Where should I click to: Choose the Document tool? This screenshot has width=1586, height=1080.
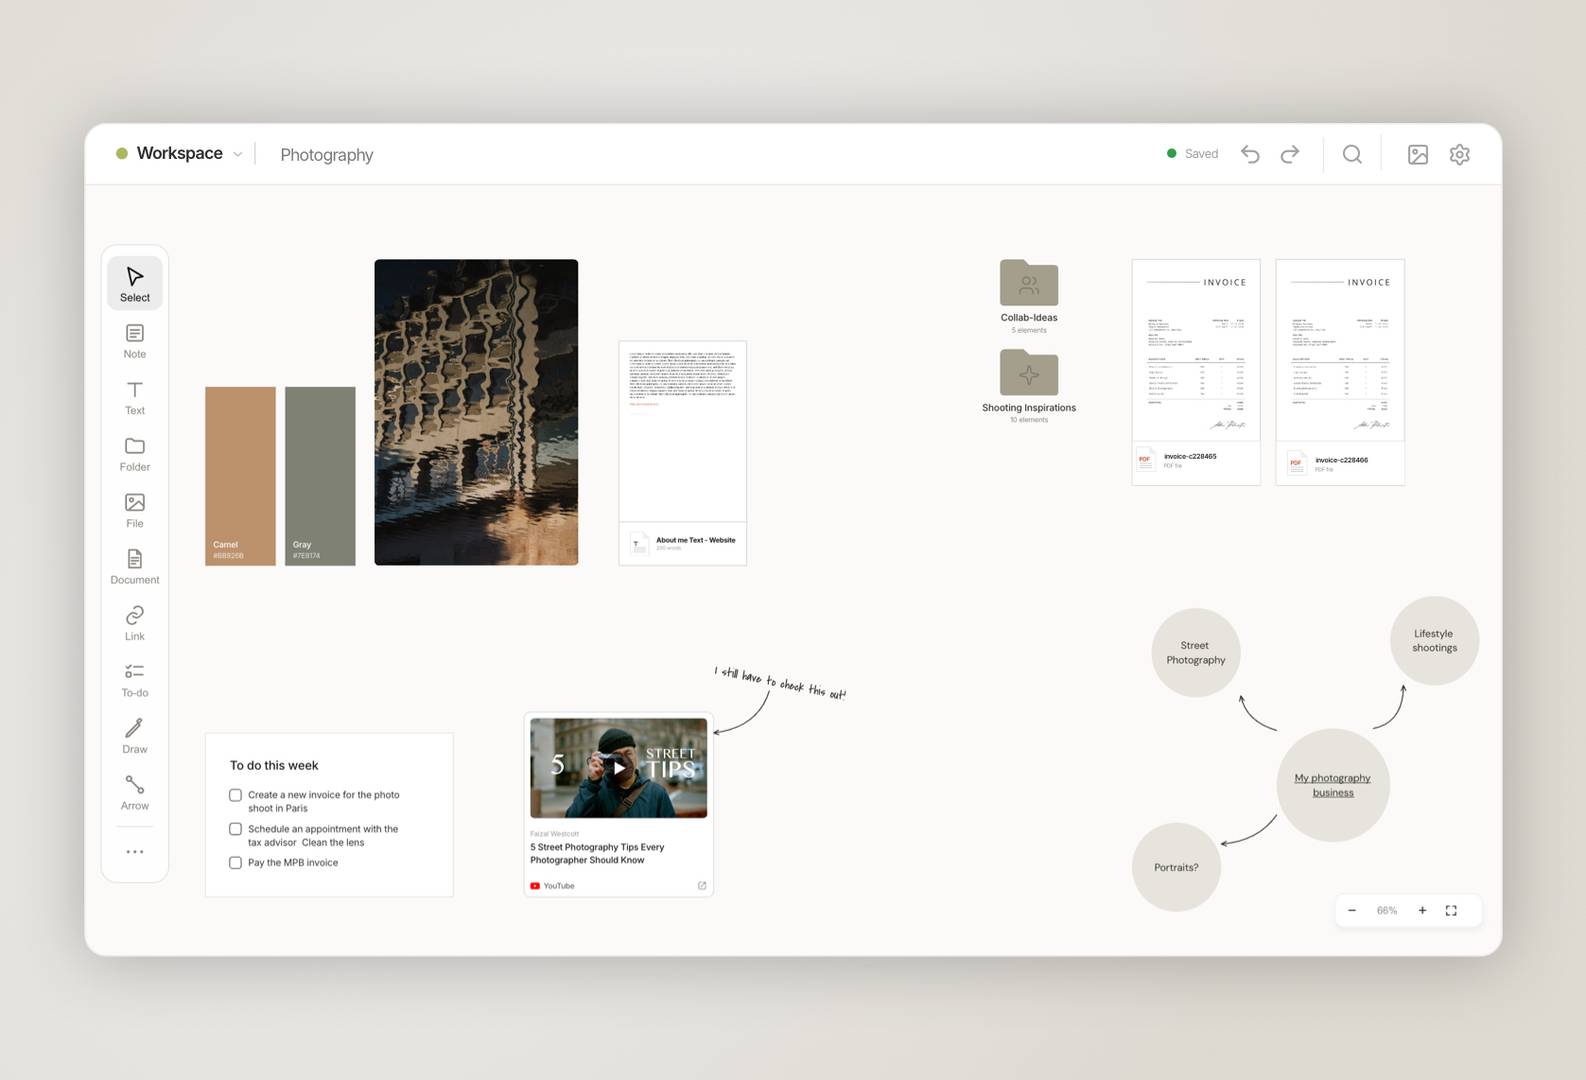(135, 567)
